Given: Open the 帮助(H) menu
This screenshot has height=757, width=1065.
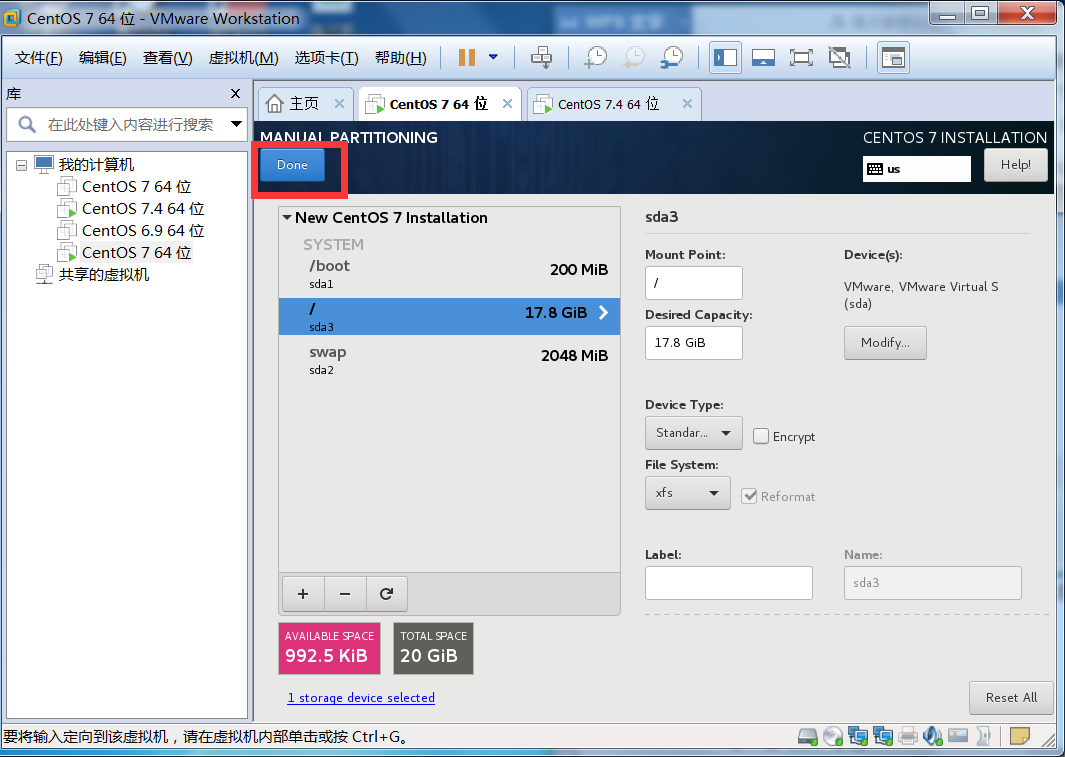Looking at the screenshot, I should click(401, 58).
